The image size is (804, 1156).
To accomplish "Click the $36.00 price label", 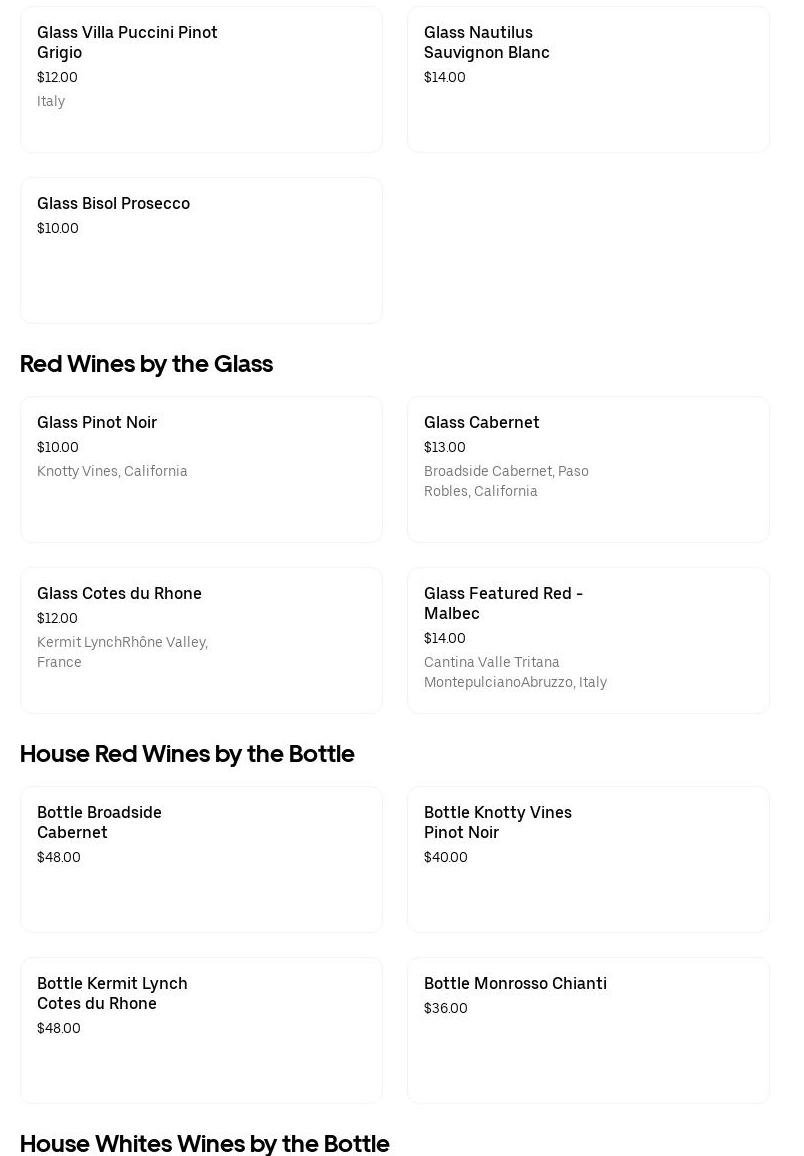I will pos(446,1008).
